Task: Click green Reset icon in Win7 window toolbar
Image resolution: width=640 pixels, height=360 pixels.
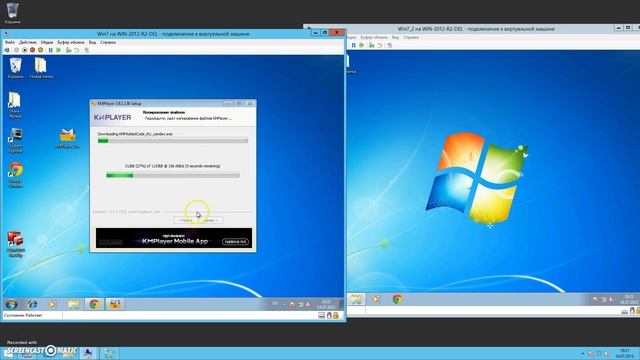Action: (59, 50)
